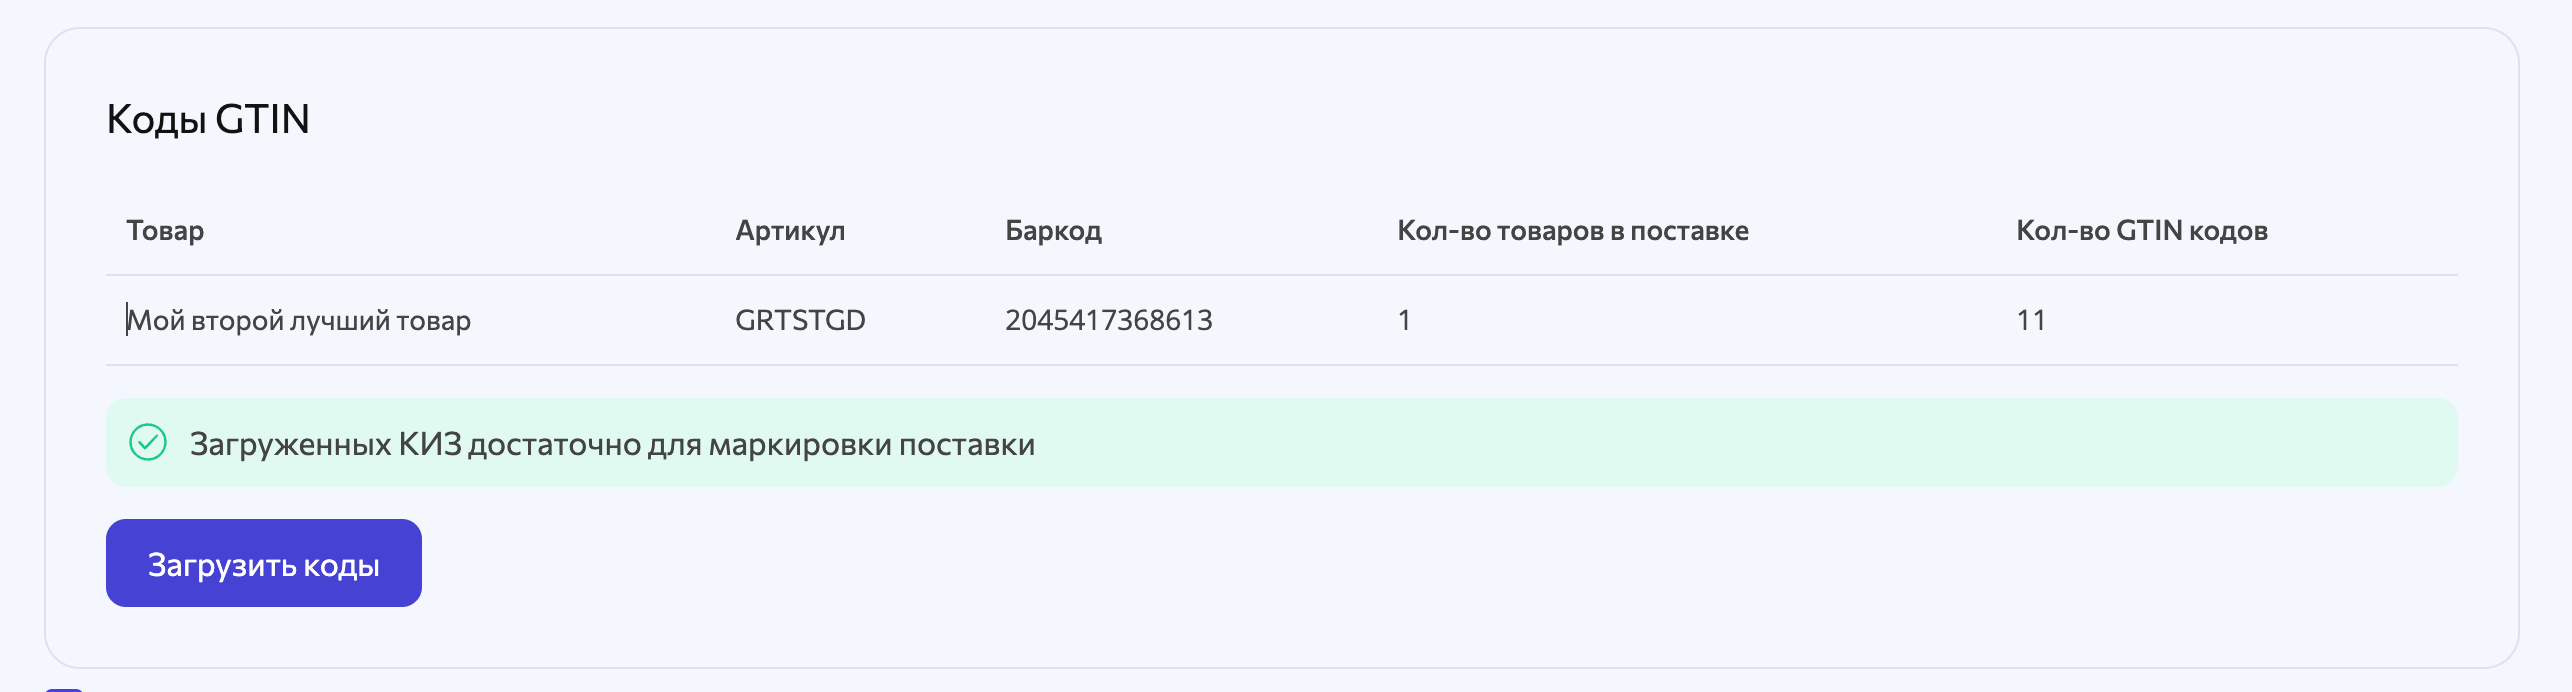The image size is (2572, 692).
Task: Select the Баркод column header
Action: pyautogui.click(x=1053, y=231)
